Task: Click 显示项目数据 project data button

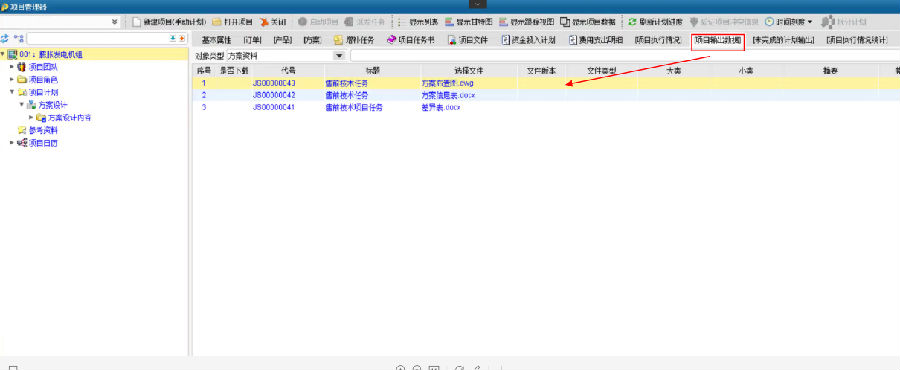Action: [x=588, y=22]
